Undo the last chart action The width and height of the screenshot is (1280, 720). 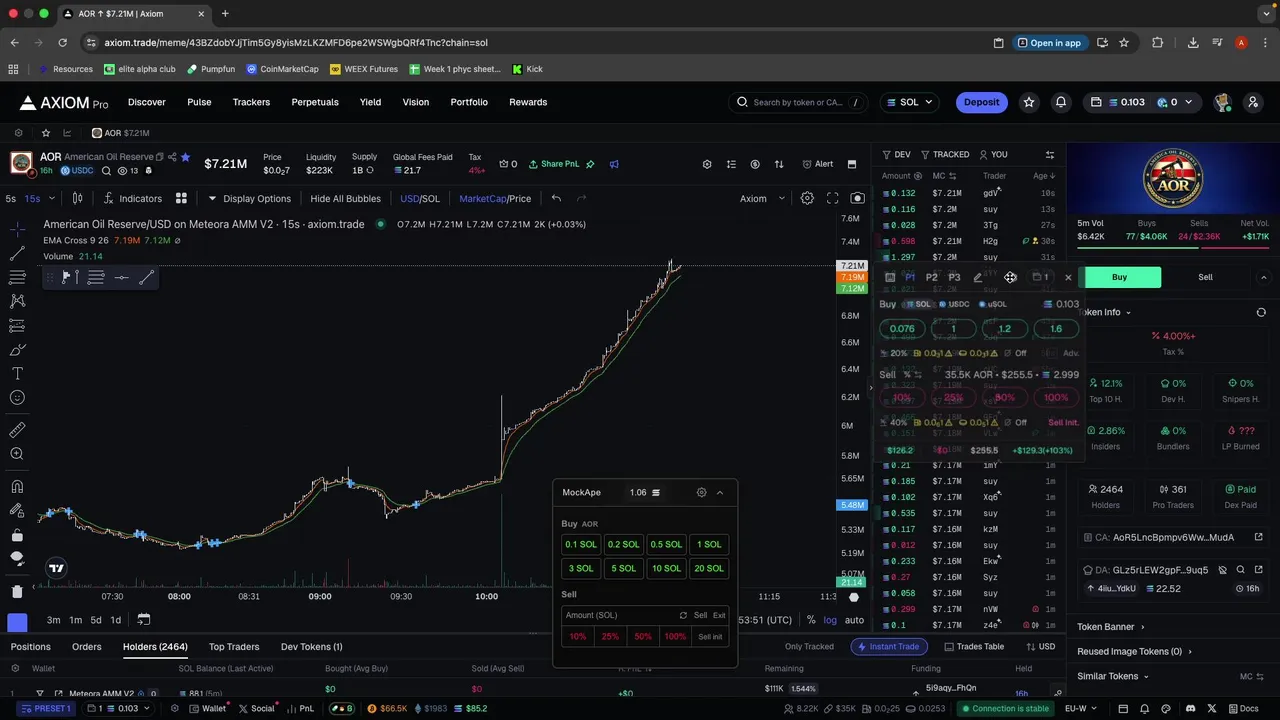point(556,198)
